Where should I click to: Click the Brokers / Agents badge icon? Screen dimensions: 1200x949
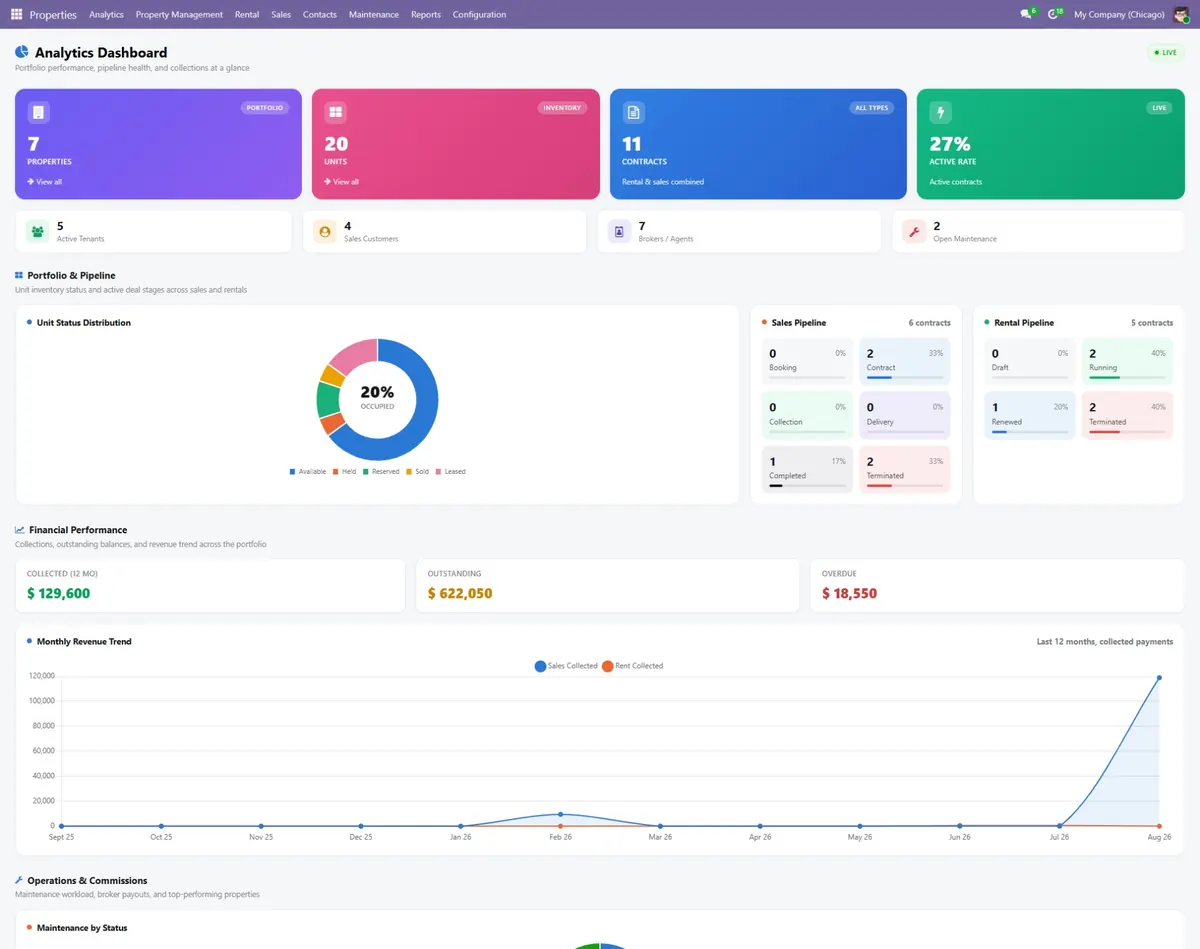point(619,232)
